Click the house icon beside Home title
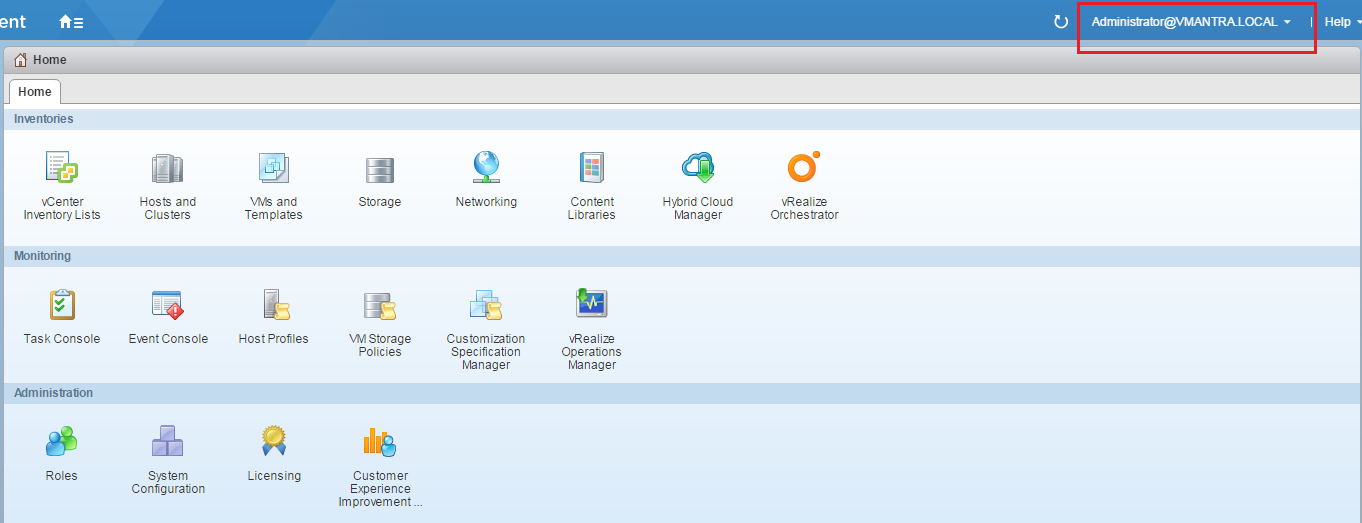 (20, 60)
